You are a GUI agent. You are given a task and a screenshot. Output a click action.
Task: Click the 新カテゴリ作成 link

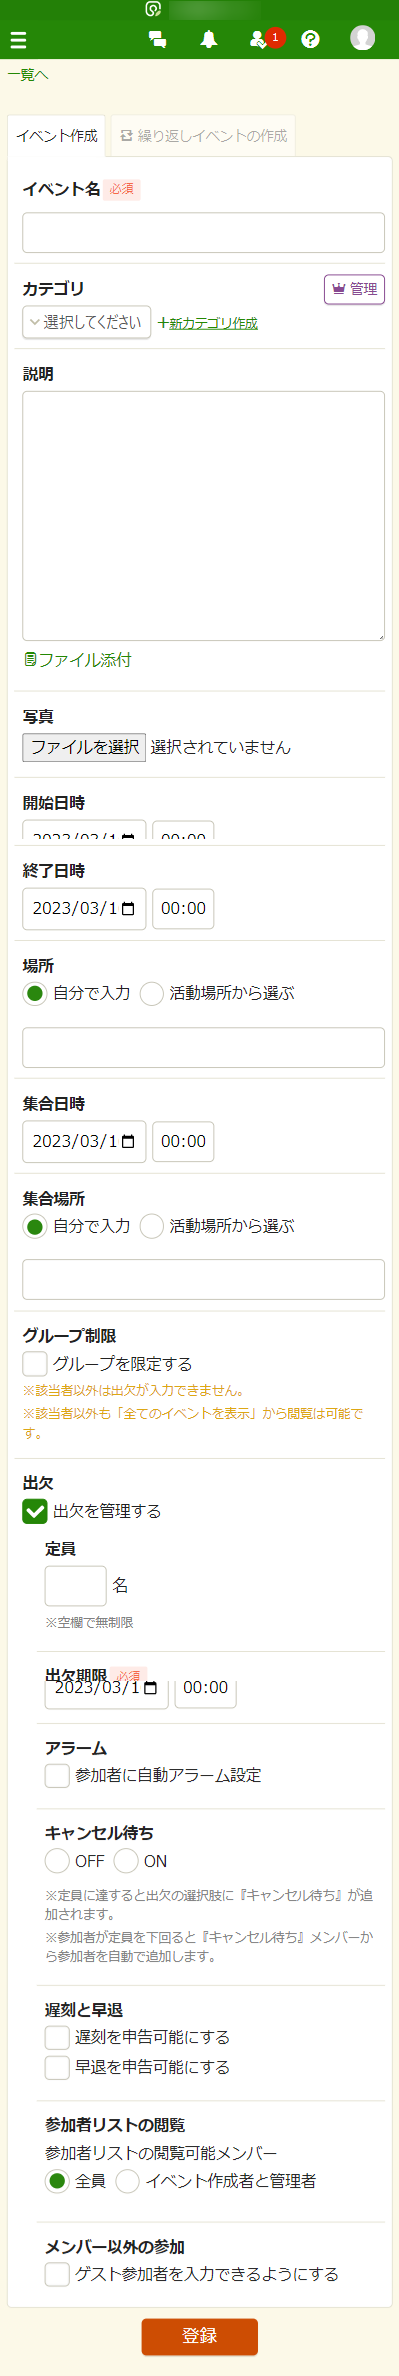point(208,324)
